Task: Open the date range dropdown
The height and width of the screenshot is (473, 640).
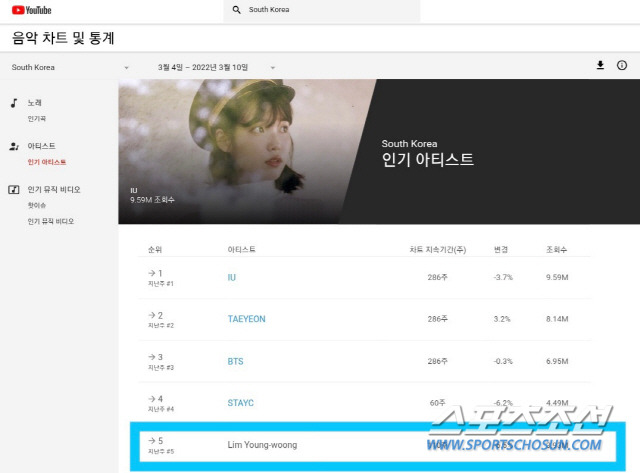Action: point(216,67)
